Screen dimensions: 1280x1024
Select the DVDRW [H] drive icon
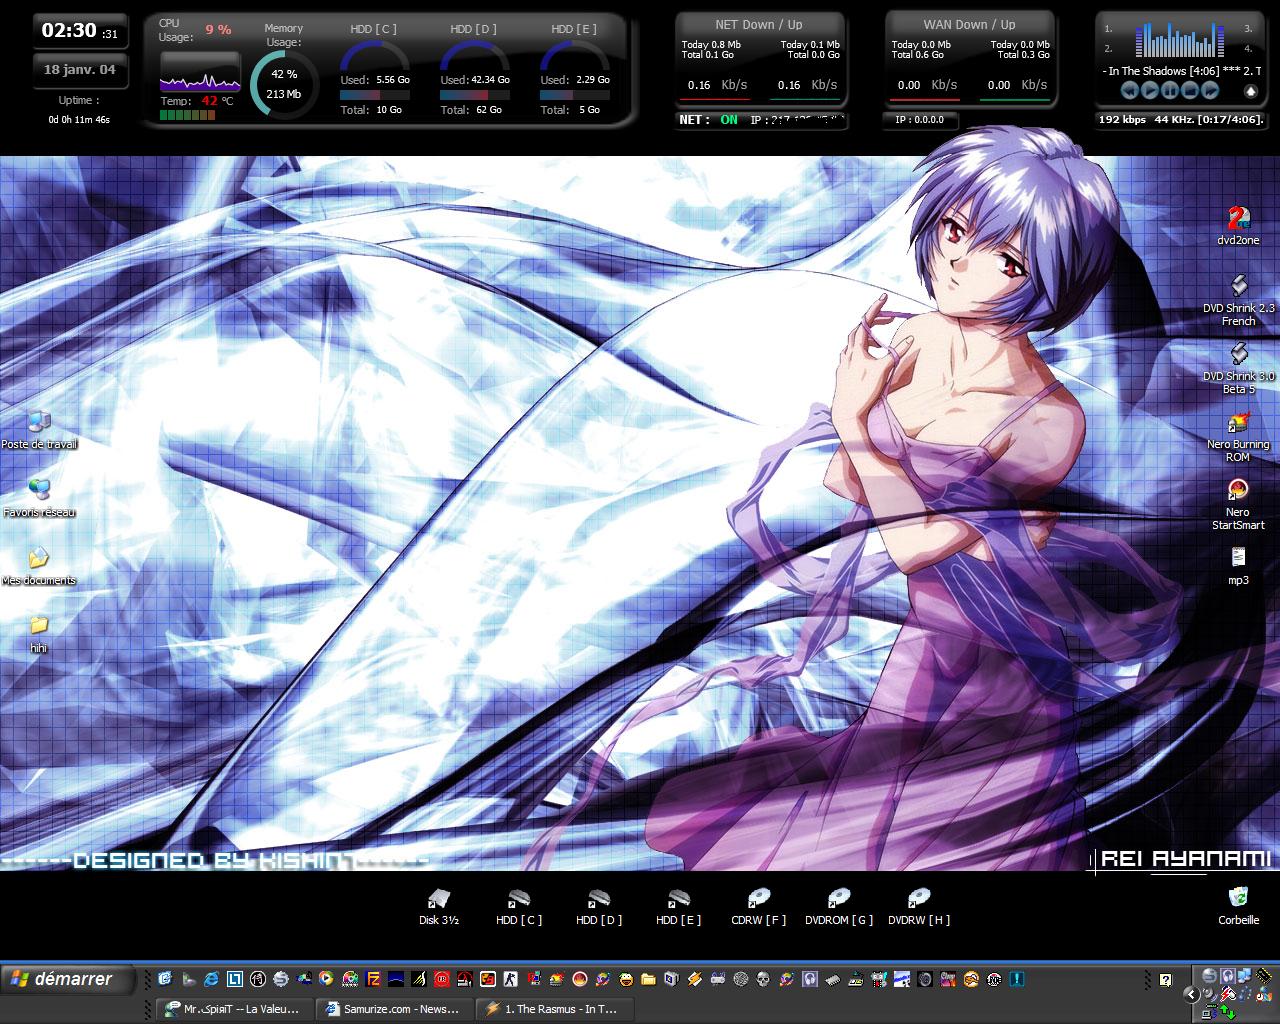pyautogui.click(x=918, y=899)
